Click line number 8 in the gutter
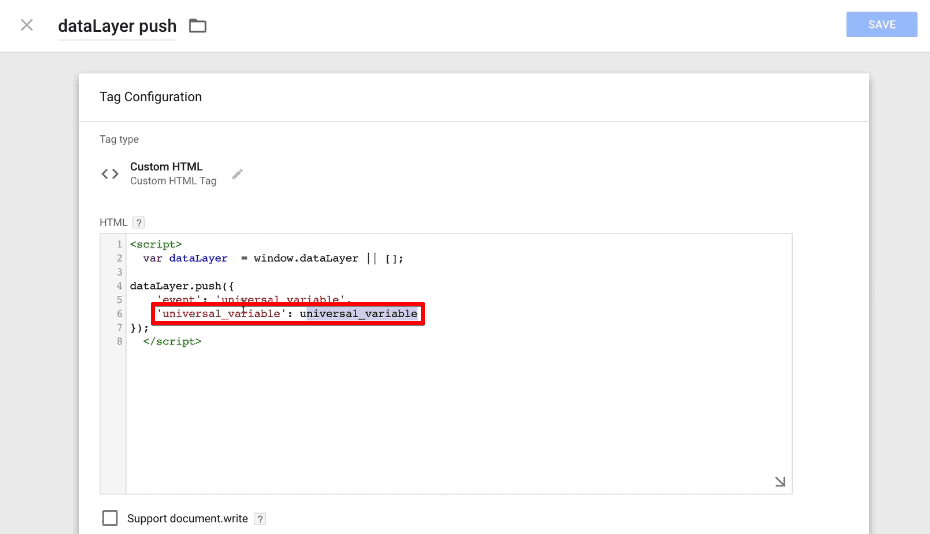This screenshot has width=930, height=534. [x=119, y=342]
